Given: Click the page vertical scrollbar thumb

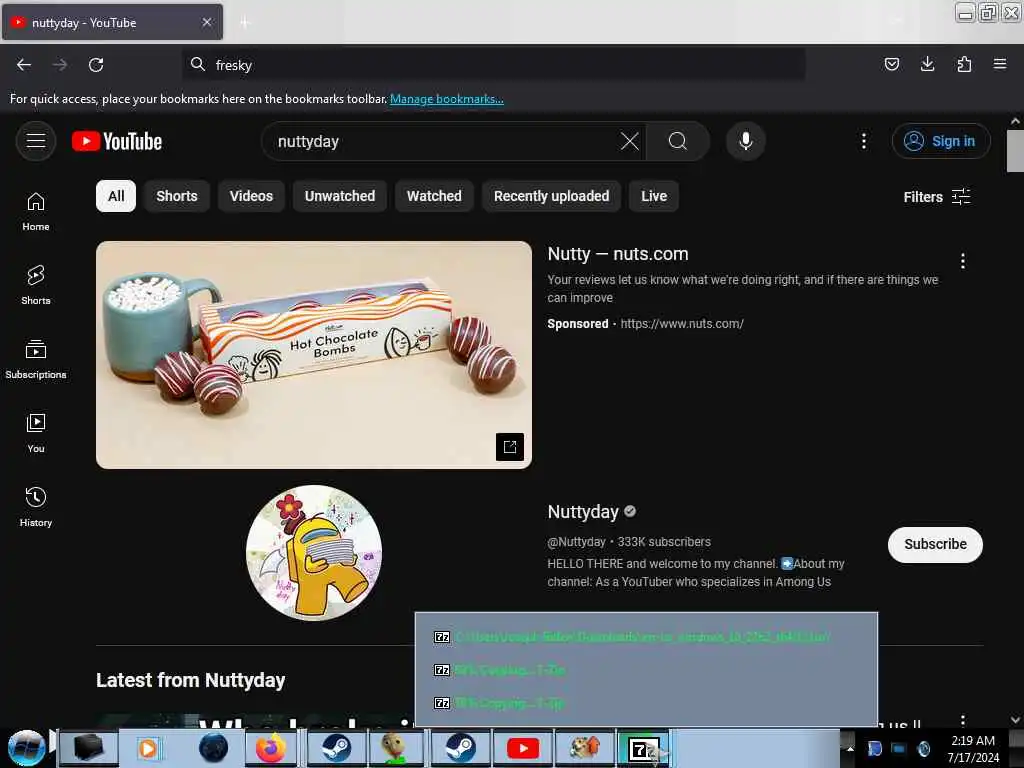Looking at the screenshot, I should click(1015, 151).
